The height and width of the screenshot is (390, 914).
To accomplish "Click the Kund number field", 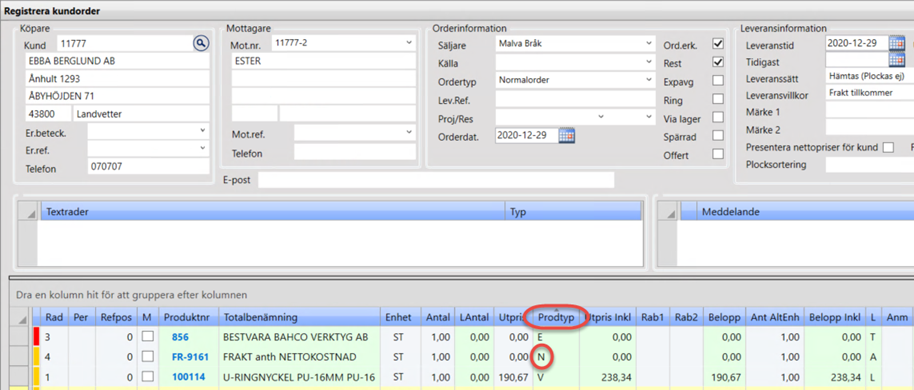I will [124, 43].
